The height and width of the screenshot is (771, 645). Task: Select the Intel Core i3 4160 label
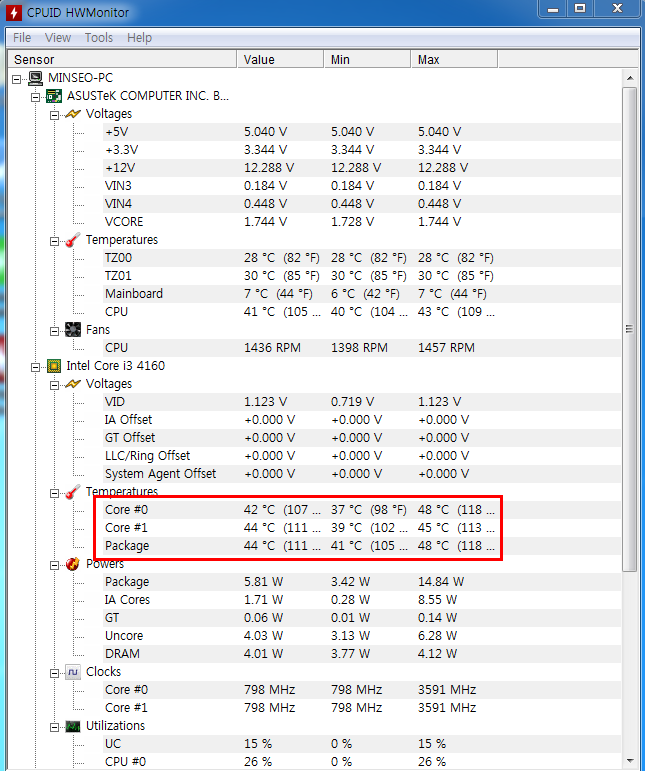coord(116,365)
